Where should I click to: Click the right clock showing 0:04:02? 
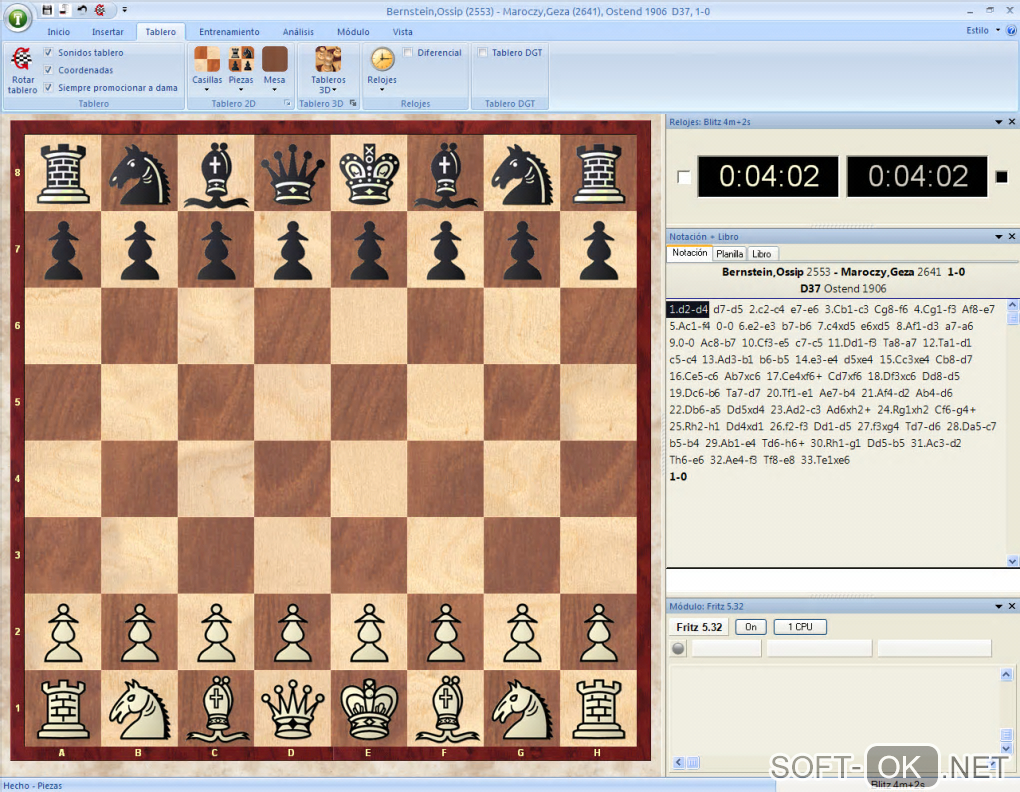[x=917, y=176]
